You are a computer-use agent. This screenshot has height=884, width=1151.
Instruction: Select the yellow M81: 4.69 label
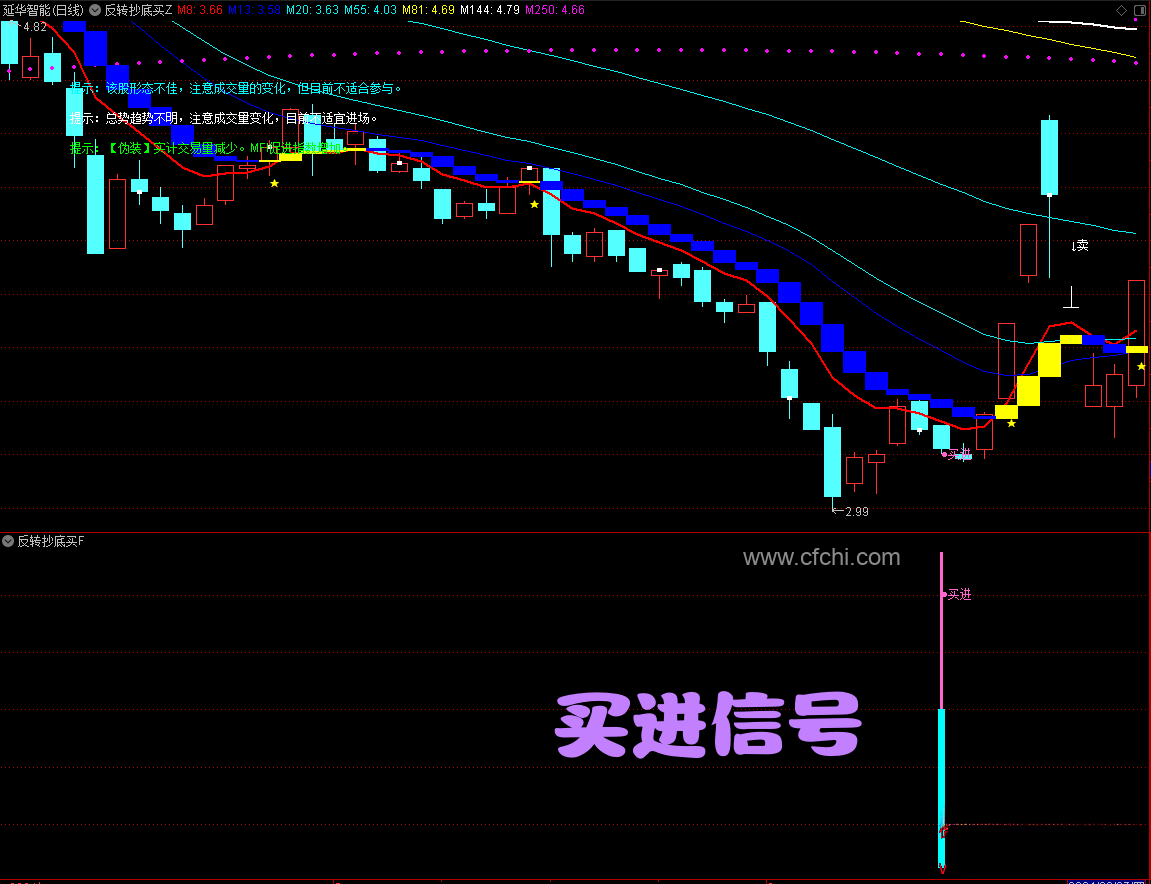pos(428,10)
